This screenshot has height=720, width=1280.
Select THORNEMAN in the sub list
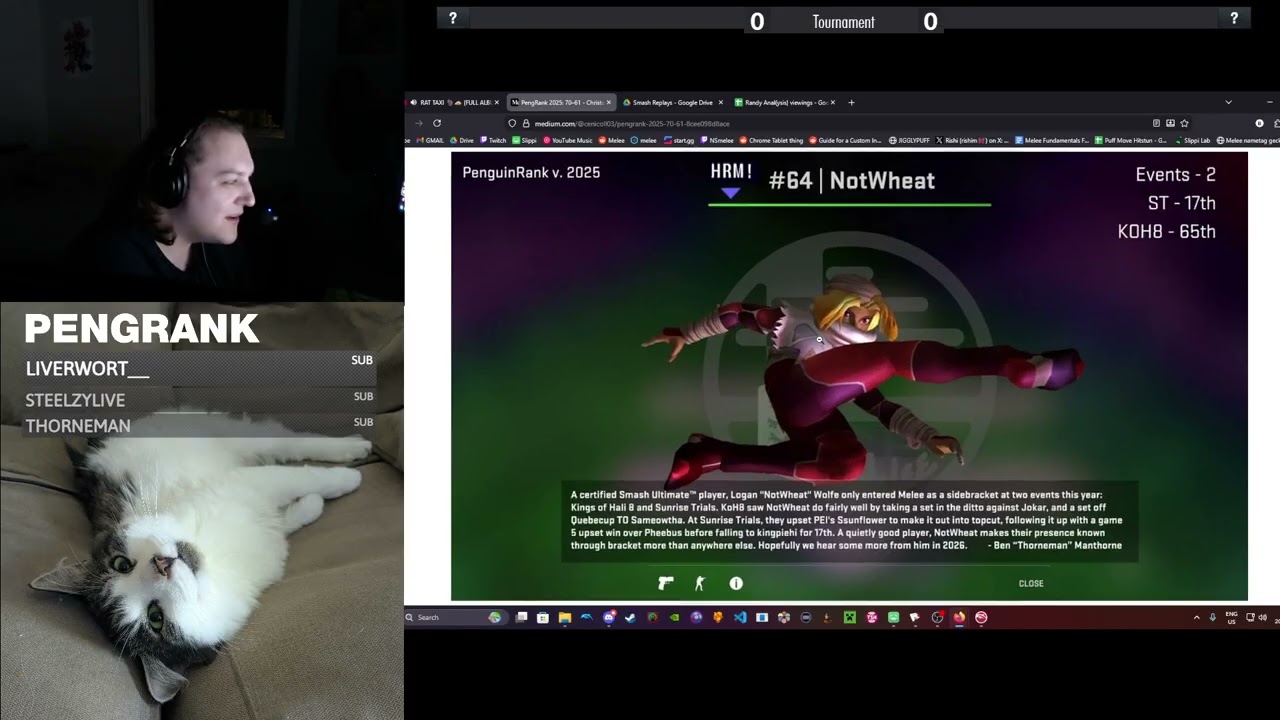[x=200, y=425]
